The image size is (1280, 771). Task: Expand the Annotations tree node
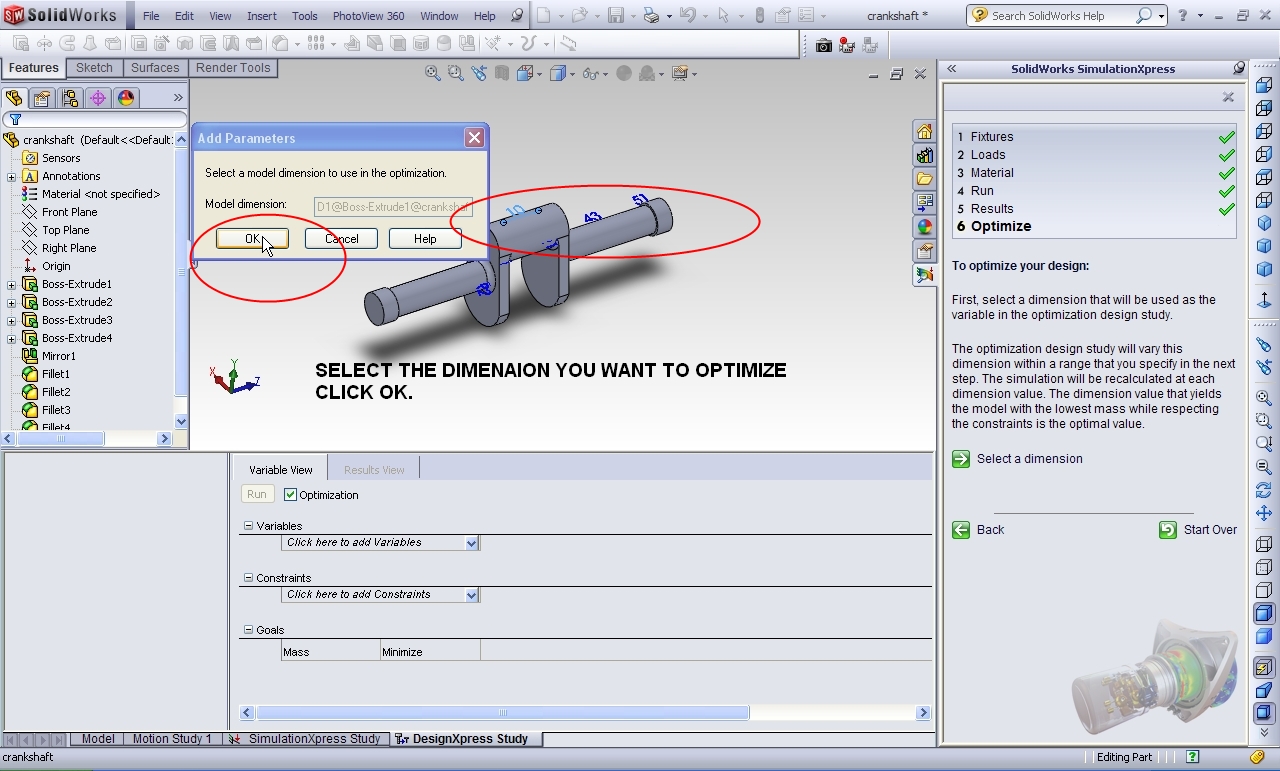point(12,177)
